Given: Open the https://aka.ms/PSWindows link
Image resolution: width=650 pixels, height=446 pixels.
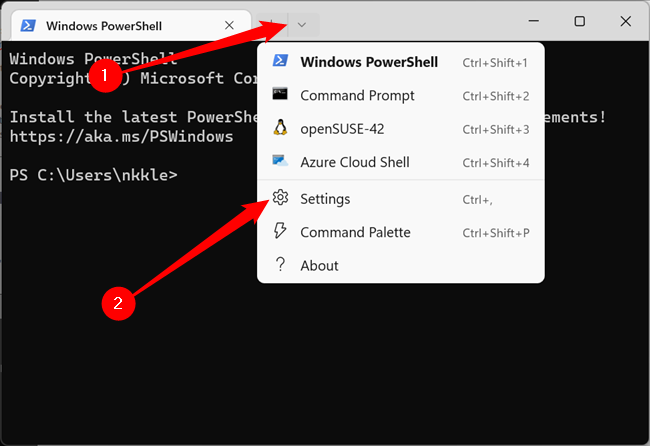Looking at the screenshot, I should pyautogui.click(x=121, y=136).
